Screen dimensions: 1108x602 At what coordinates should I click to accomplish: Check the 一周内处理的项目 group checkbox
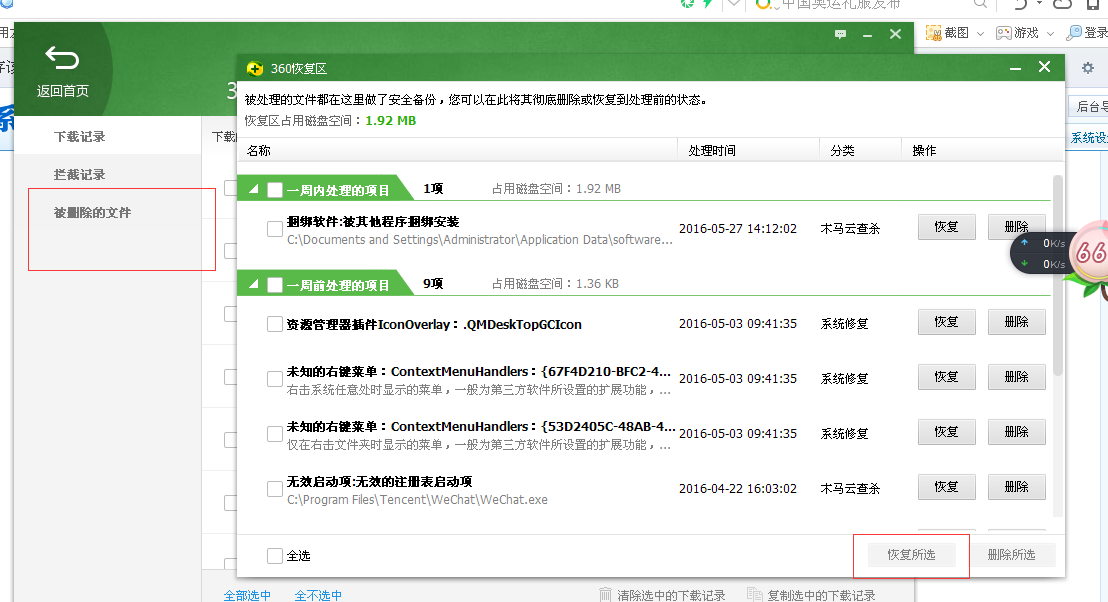point(275,189)
